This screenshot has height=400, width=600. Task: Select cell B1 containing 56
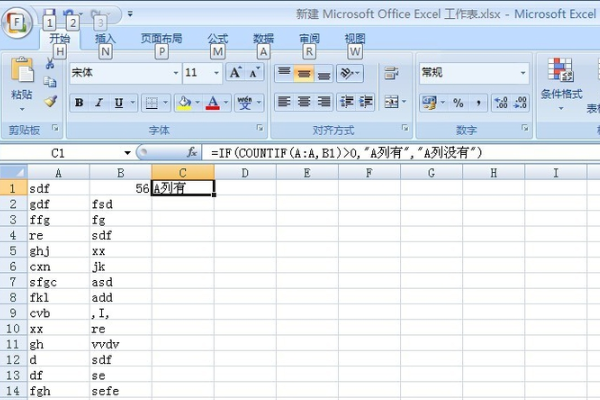(121, 188)
